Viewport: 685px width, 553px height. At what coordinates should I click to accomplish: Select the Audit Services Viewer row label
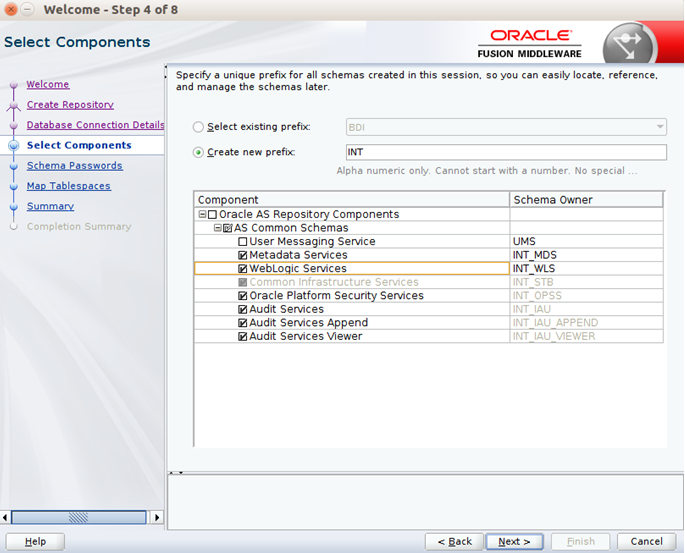point(305,336)
